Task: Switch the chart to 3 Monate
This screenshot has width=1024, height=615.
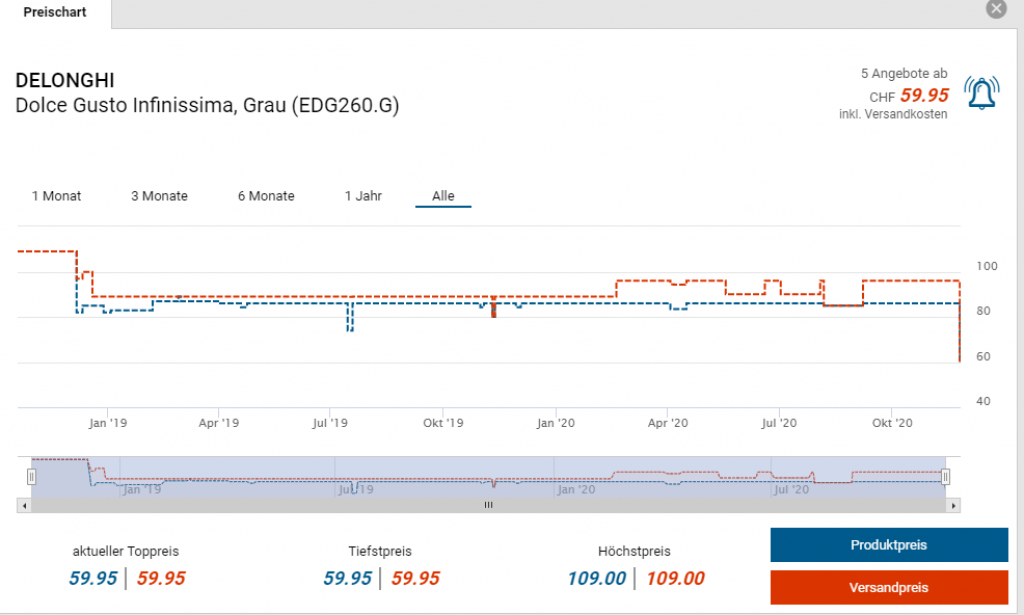Action: (159, 196)
